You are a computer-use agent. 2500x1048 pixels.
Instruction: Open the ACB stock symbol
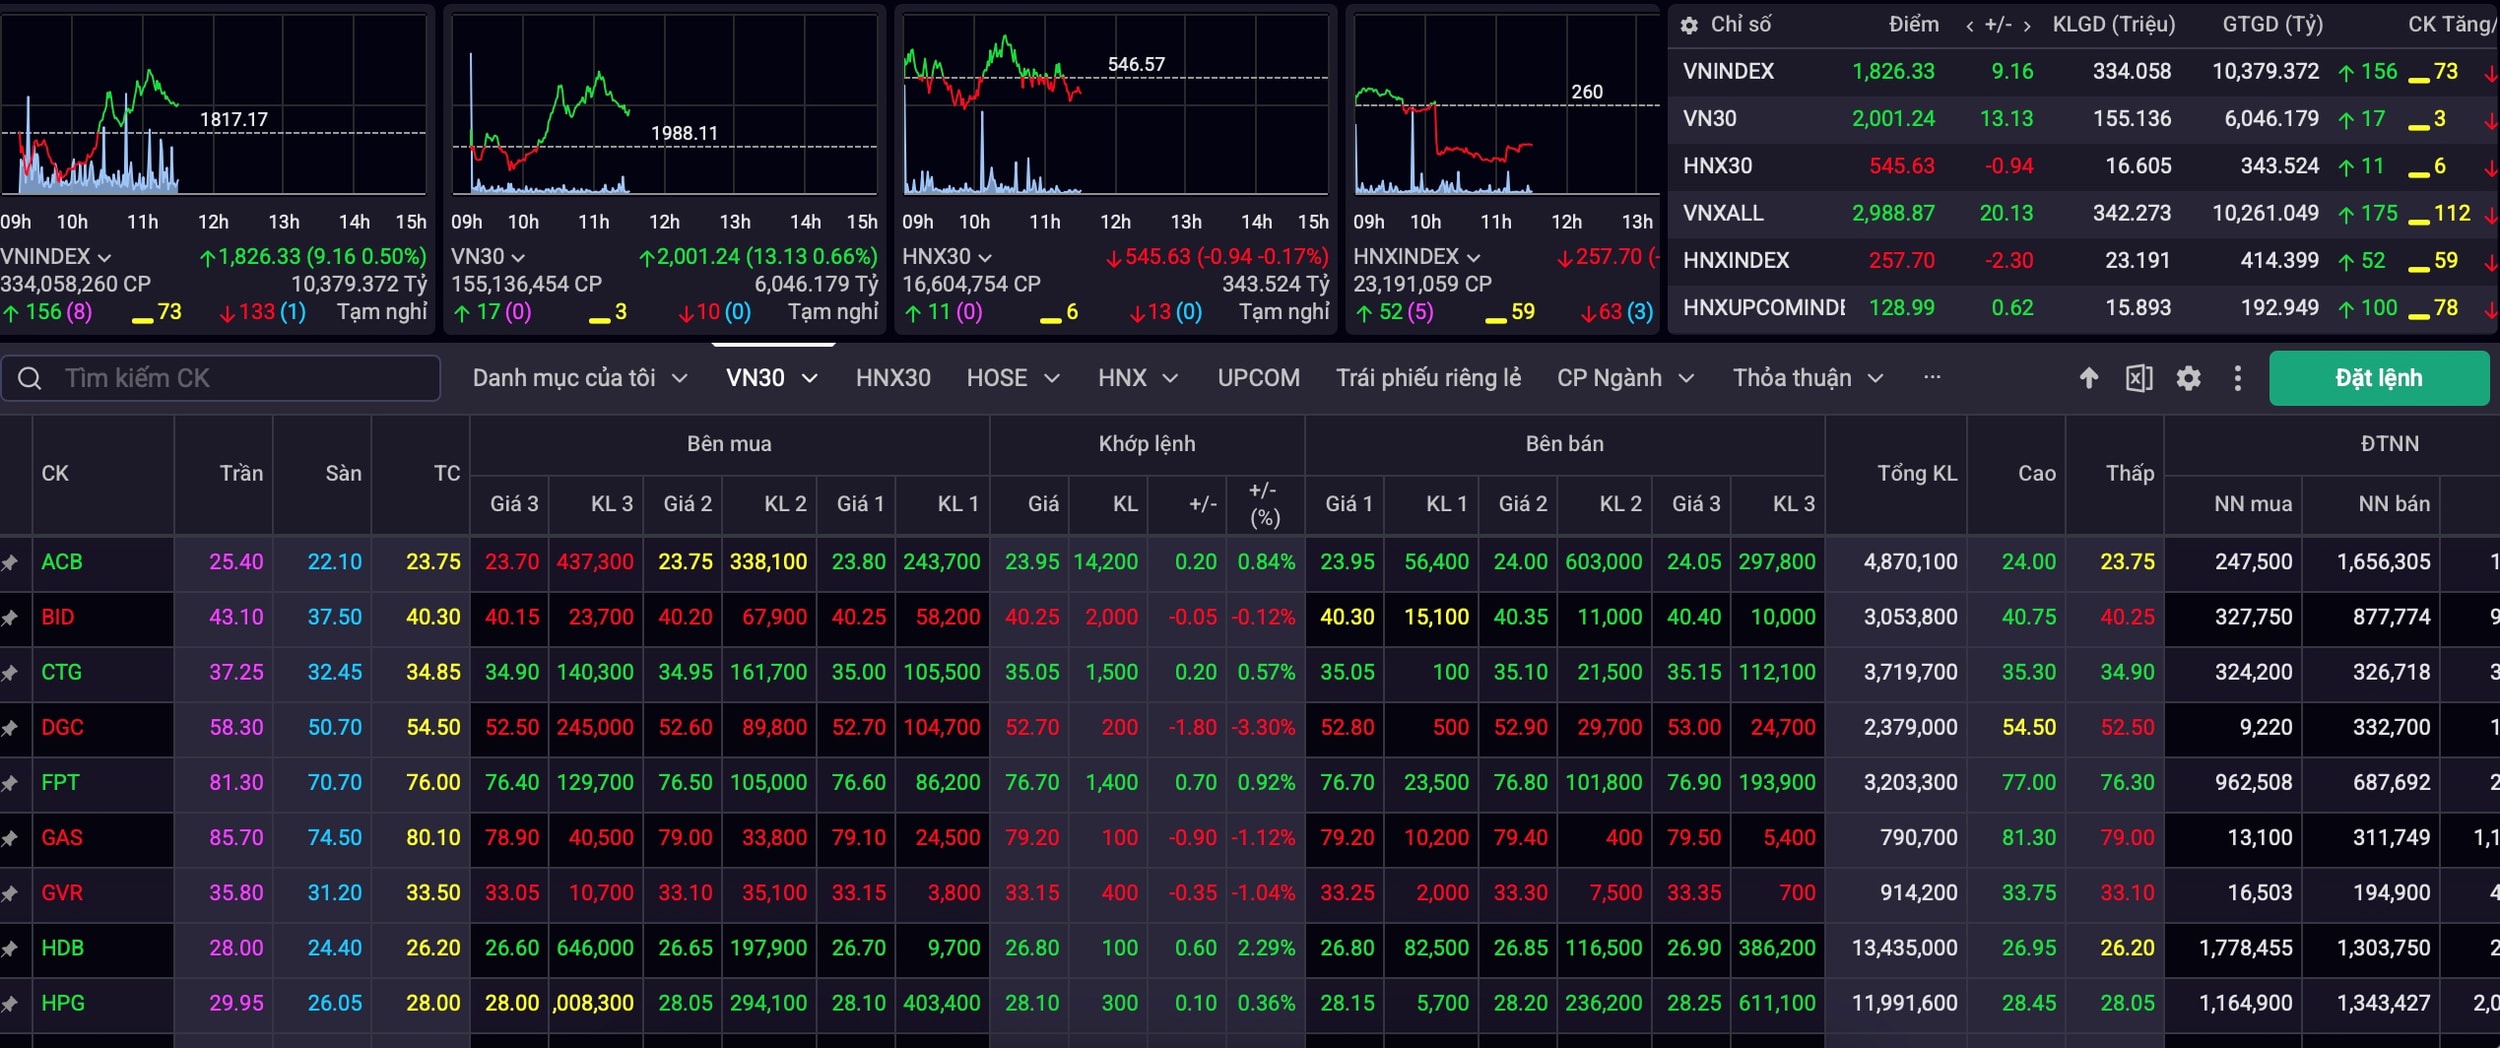tap(62, 562)
